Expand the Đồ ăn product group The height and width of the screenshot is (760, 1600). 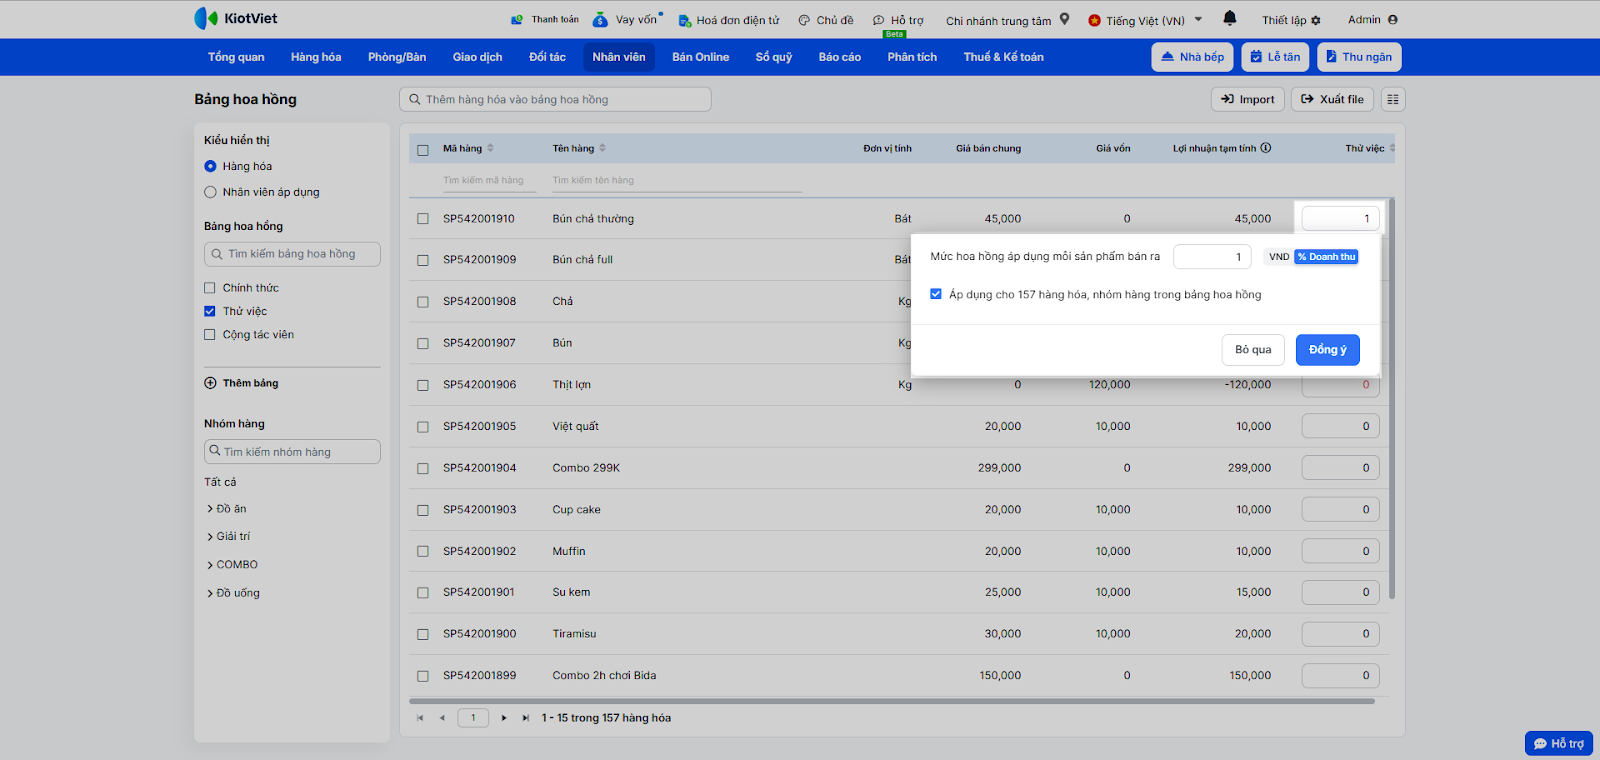pyautogui.click(x=210, y=509)
